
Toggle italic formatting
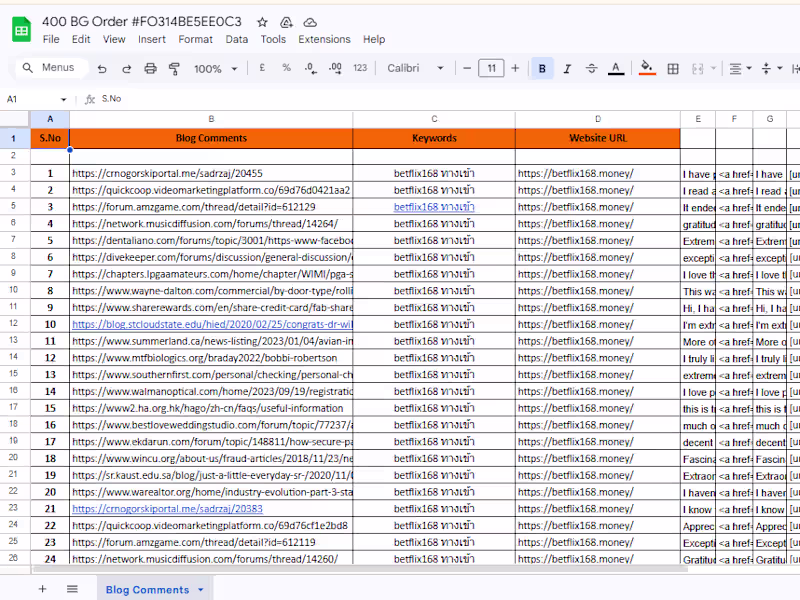click(x=567, y=68)
